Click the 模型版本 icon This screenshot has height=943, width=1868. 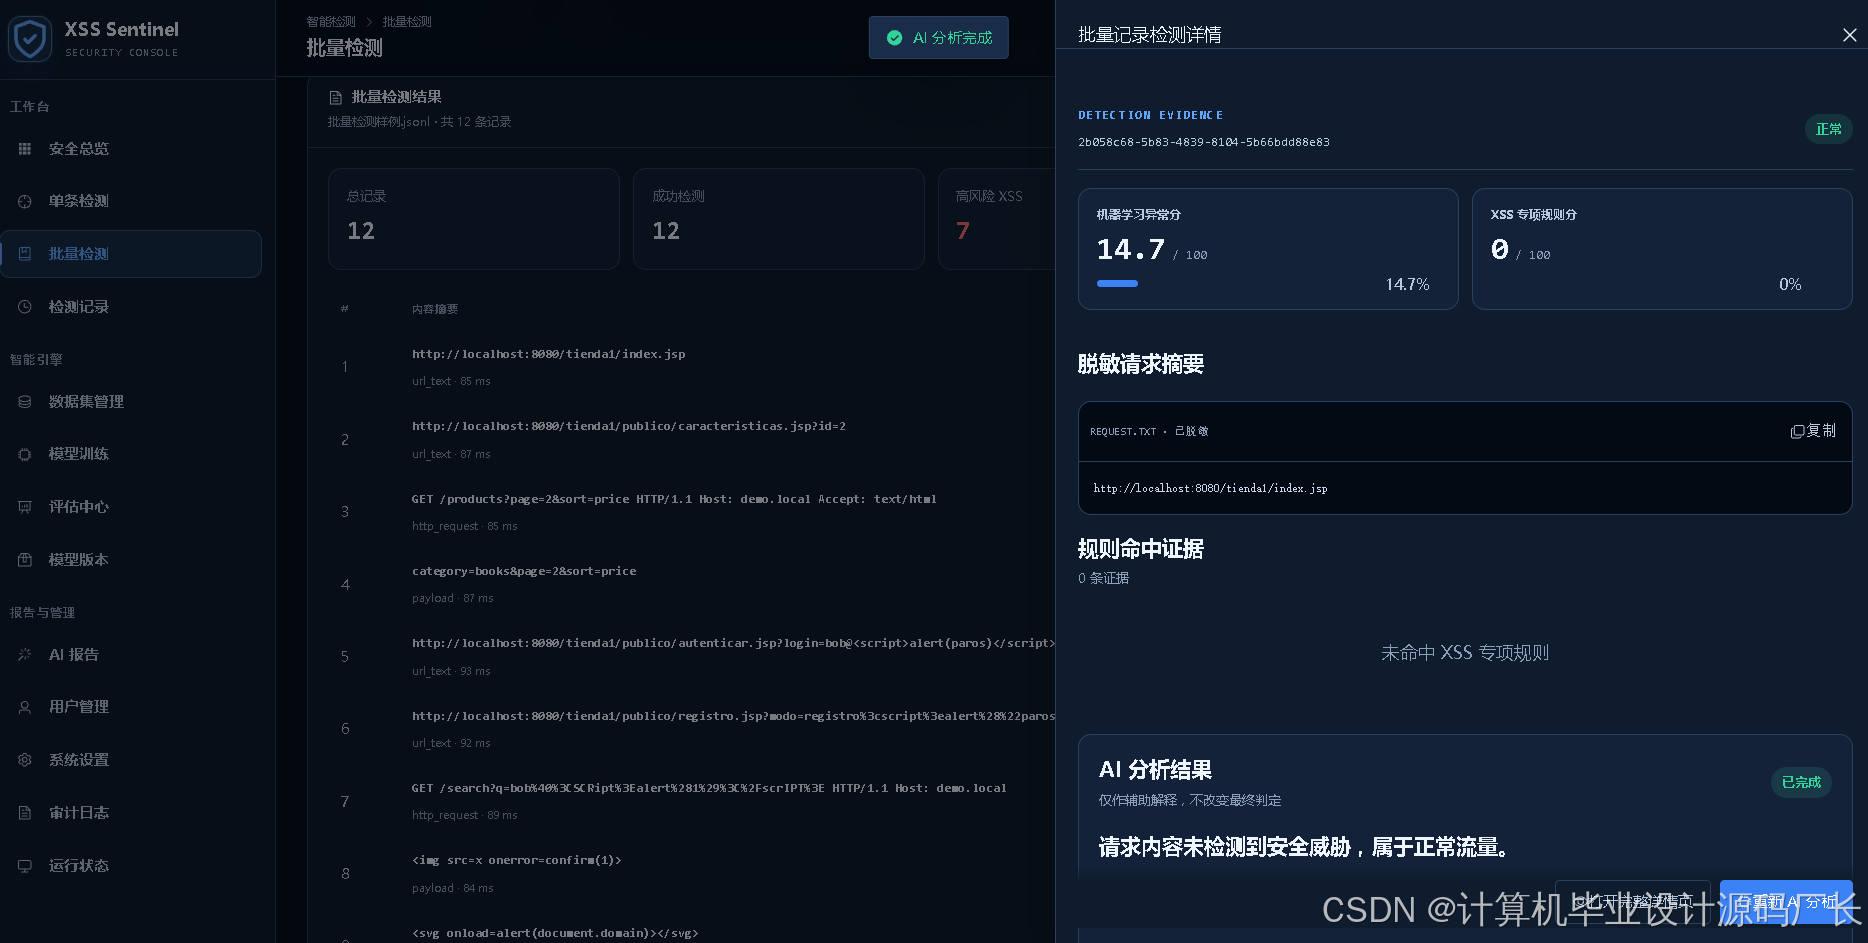pos(25,560)
